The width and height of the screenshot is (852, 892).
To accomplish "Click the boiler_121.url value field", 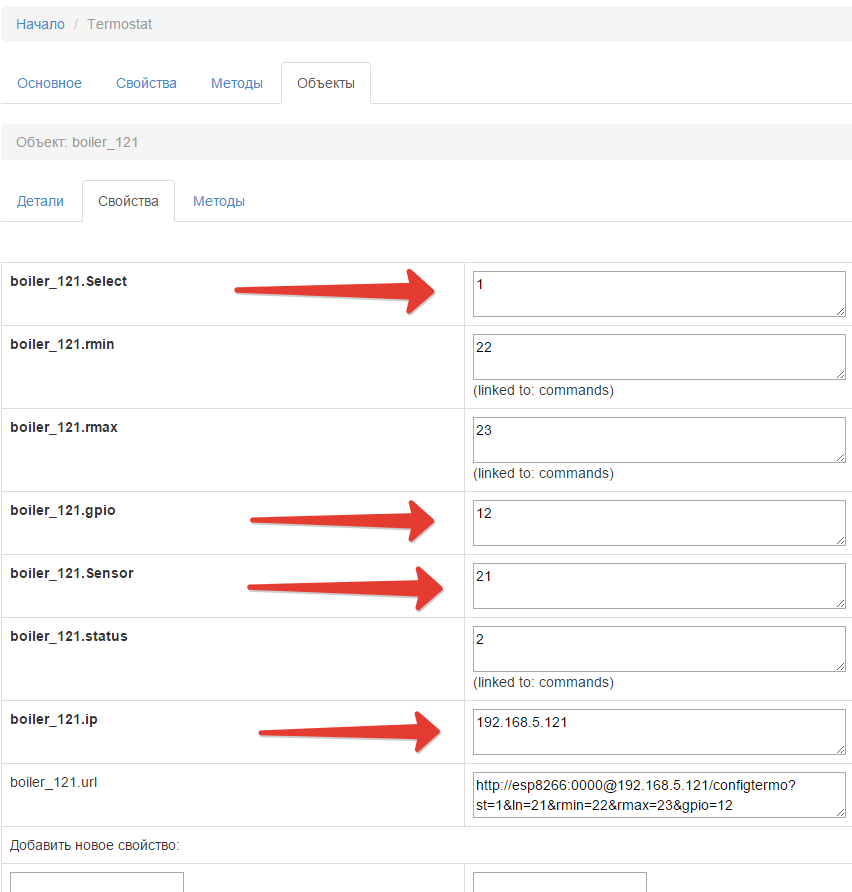I will tap(659, 795).
